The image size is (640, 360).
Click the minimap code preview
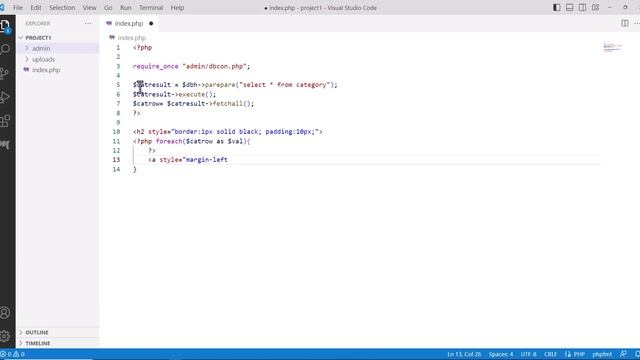612,47
